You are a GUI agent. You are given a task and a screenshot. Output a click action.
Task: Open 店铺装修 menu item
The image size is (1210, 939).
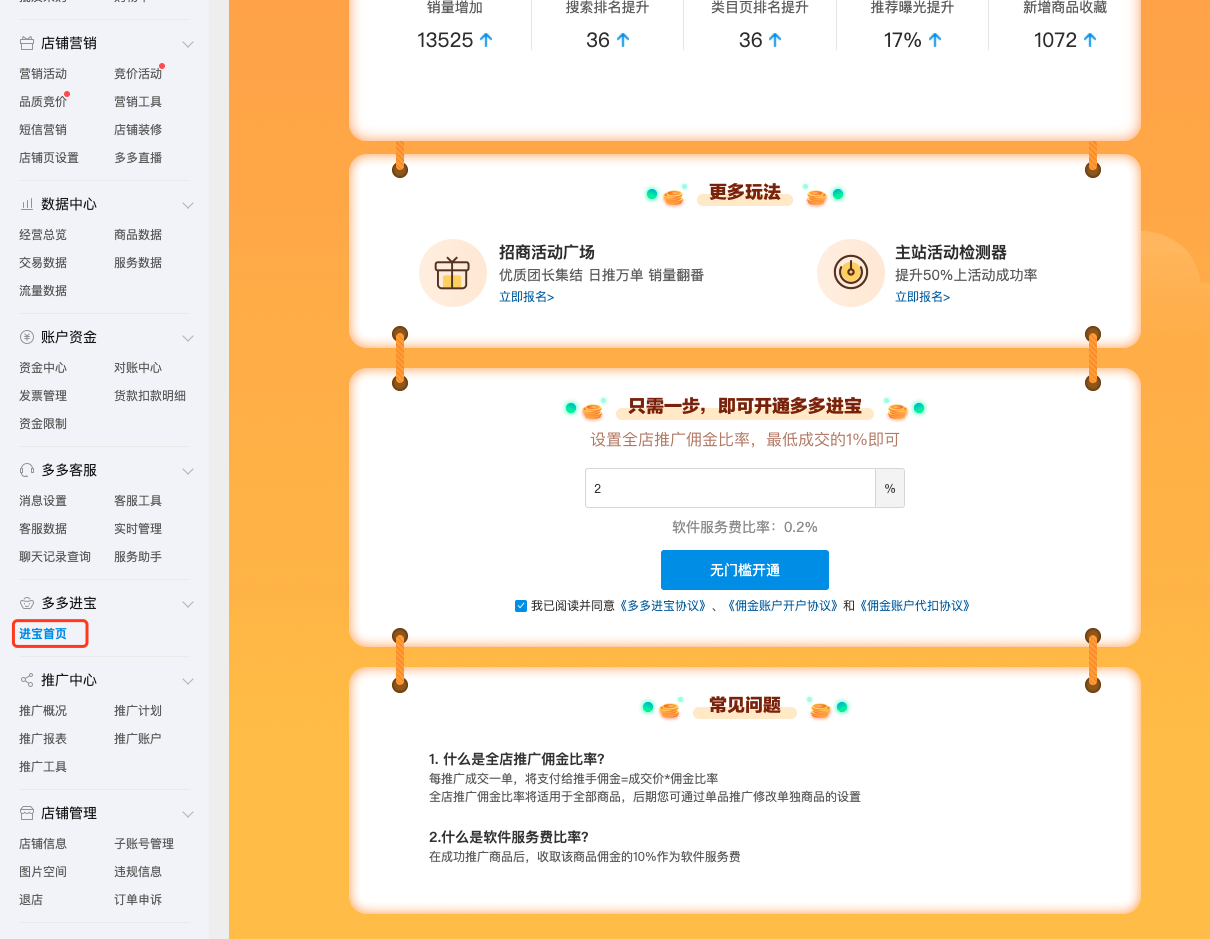click(x=138, y=130)
